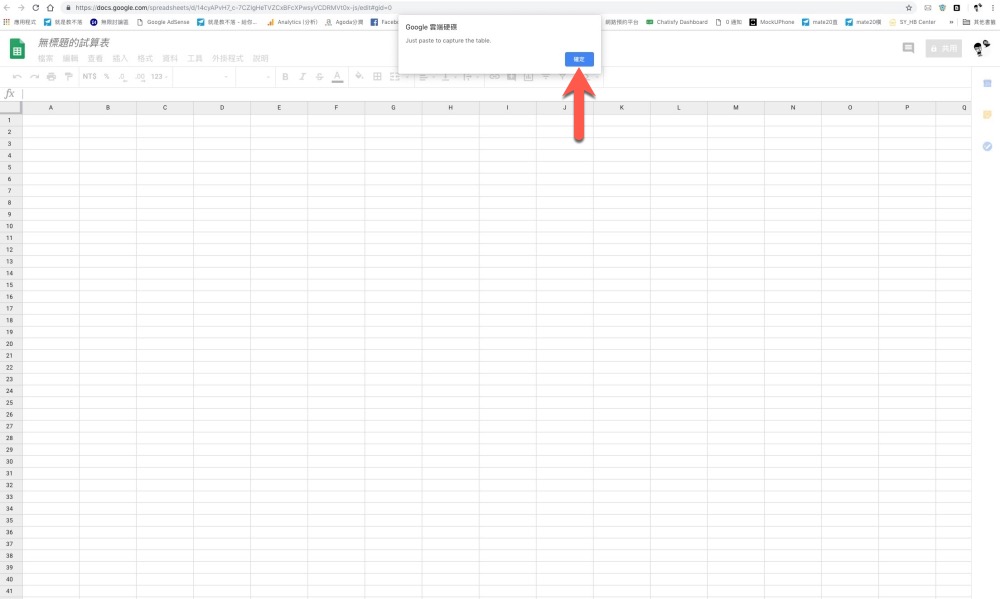Click the Merge cells icon
Screen dimensions: 1000x599
pyautogui.click(x=395, y=77)
